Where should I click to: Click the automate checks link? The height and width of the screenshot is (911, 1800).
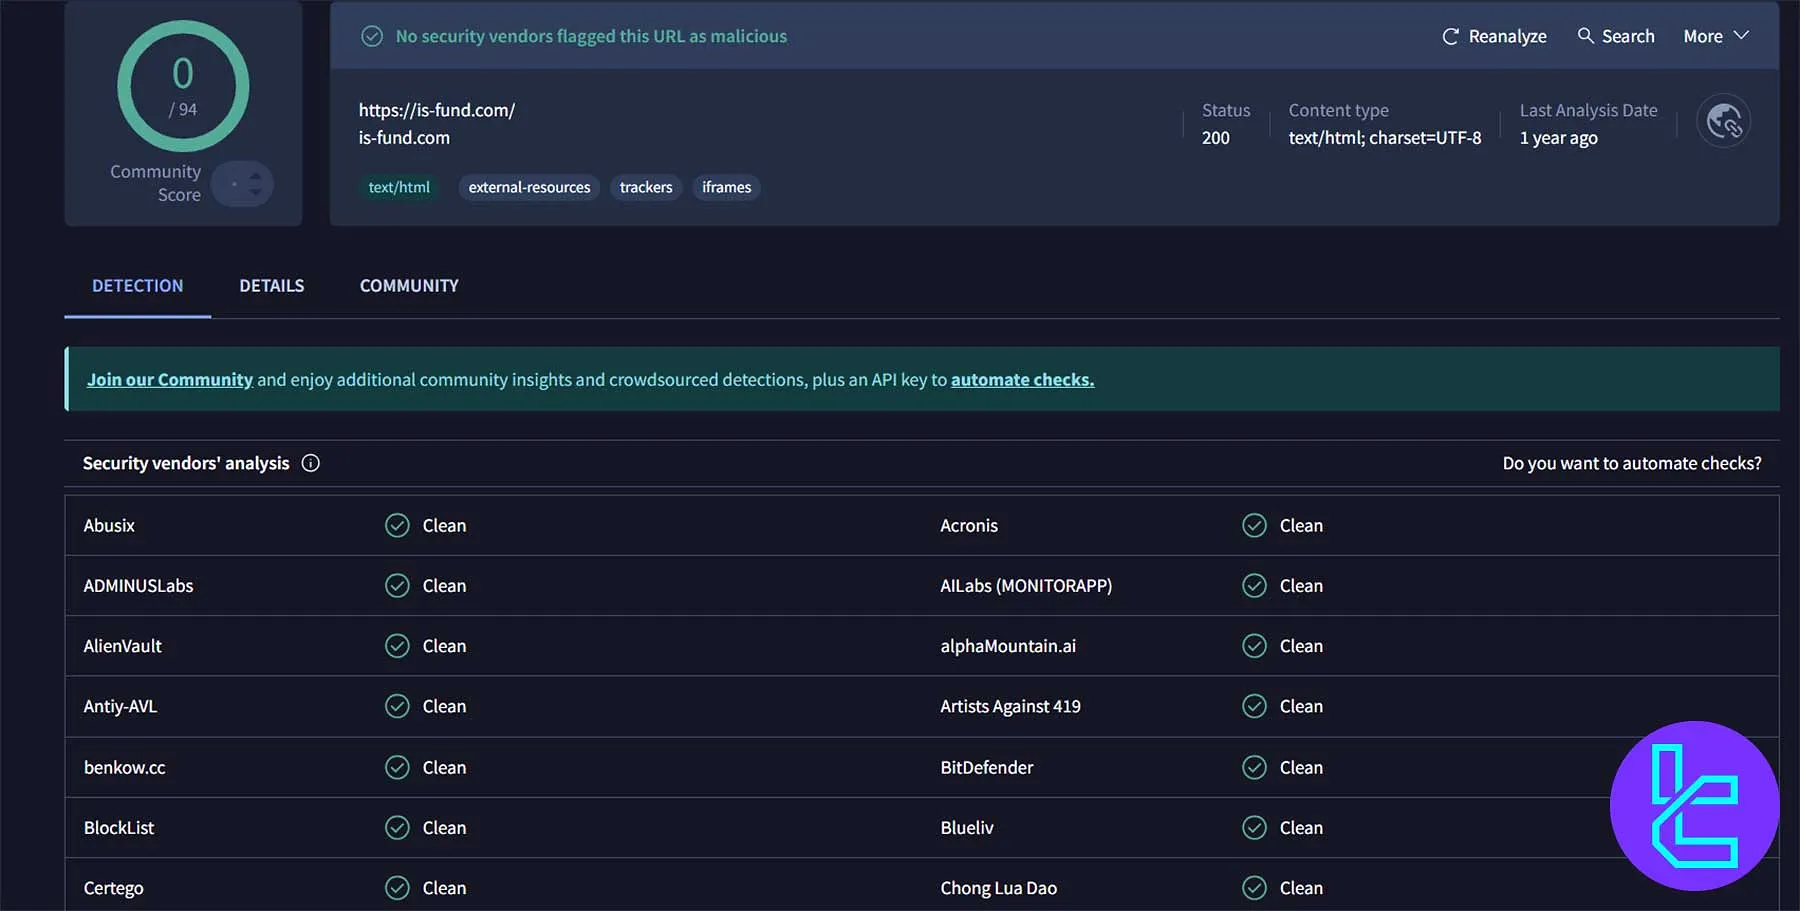click(x=1021, y=379)
